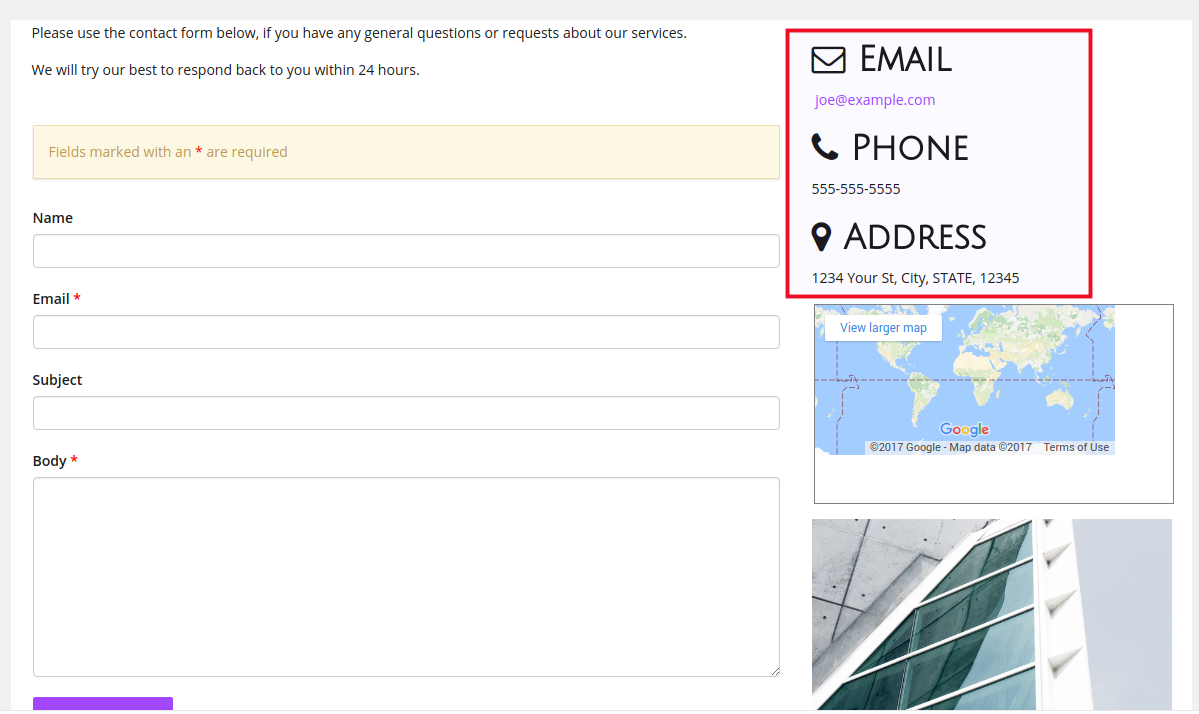Click the EMAIL heading text
Viewport: 1199px width, 714px height.
click(x=905, y=60)
